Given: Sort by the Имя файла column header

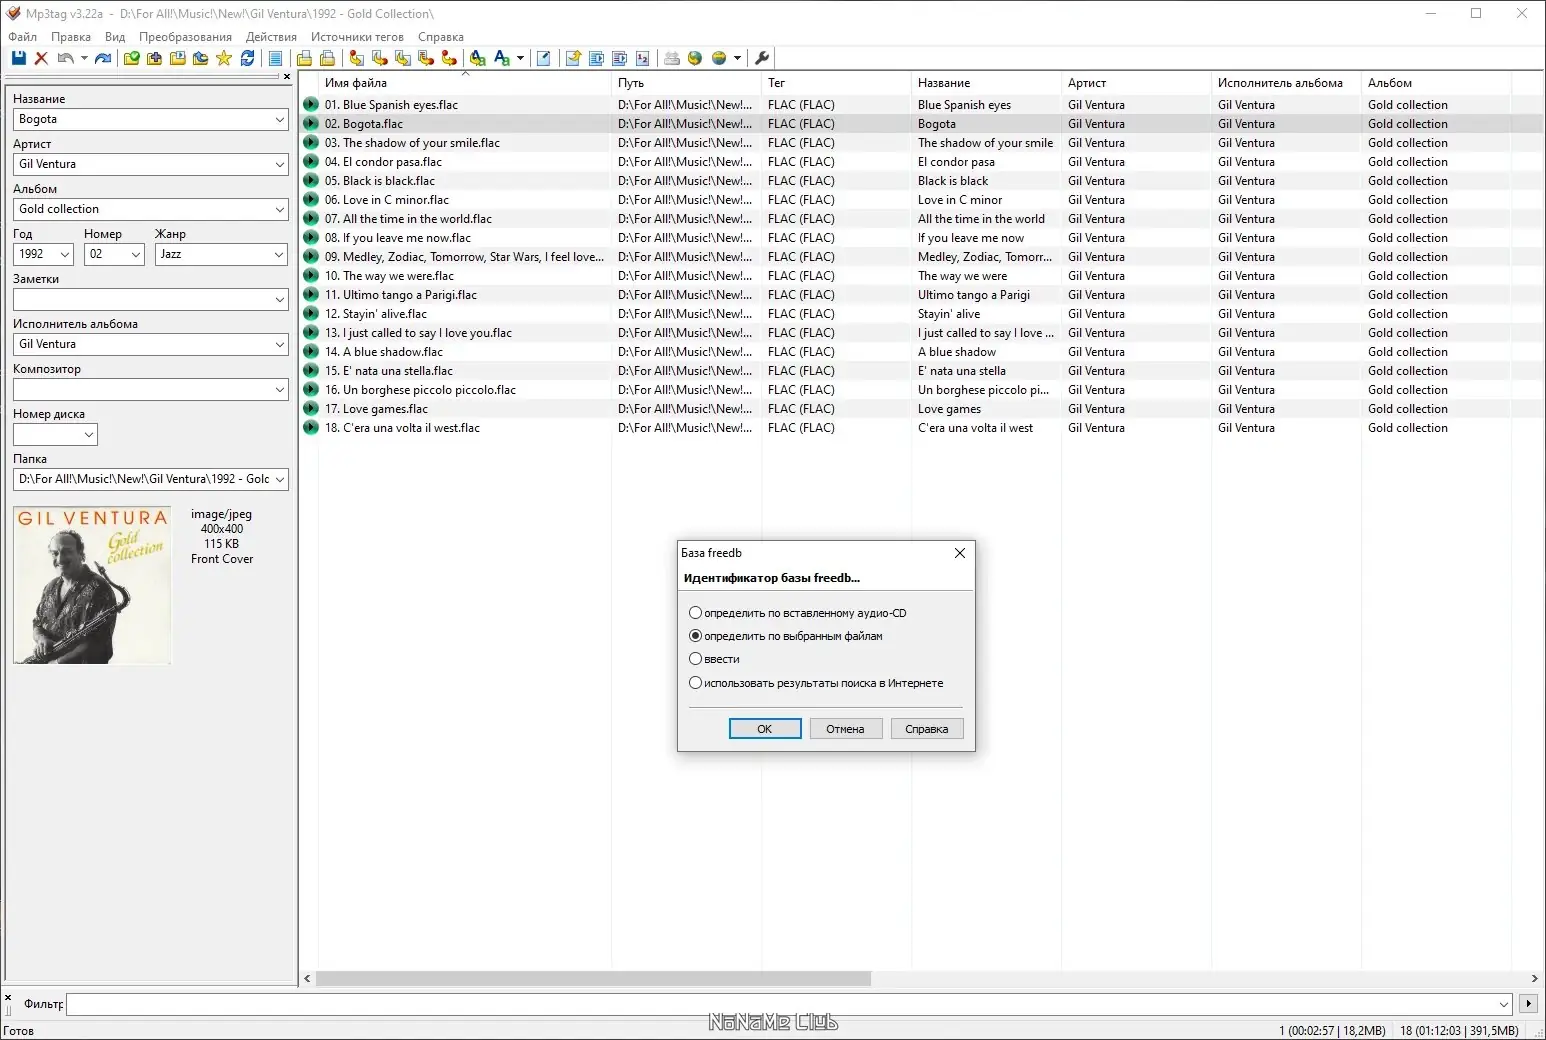Looking at the screenshot, I should [465, 83].
